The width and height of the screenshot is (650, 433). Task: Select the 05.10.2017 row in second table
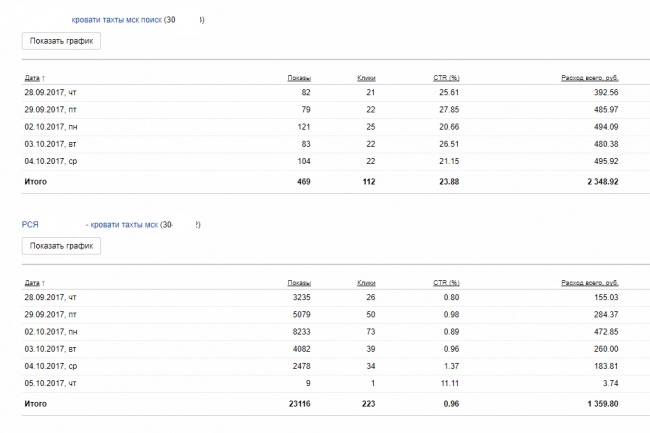336,383
